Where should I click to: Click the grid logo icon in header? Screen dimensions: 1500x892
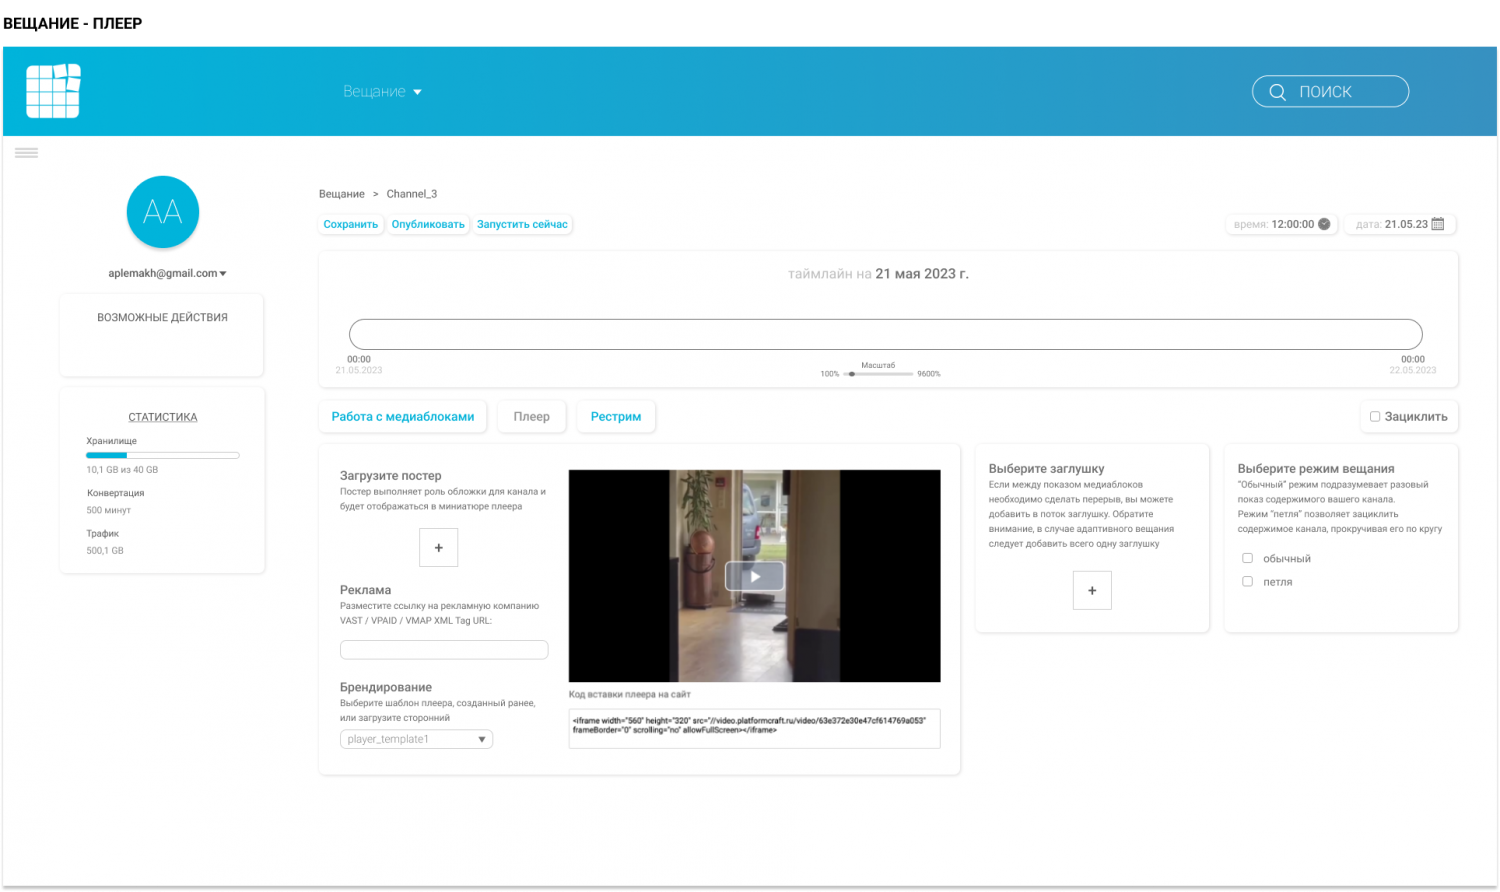[53, 91]
